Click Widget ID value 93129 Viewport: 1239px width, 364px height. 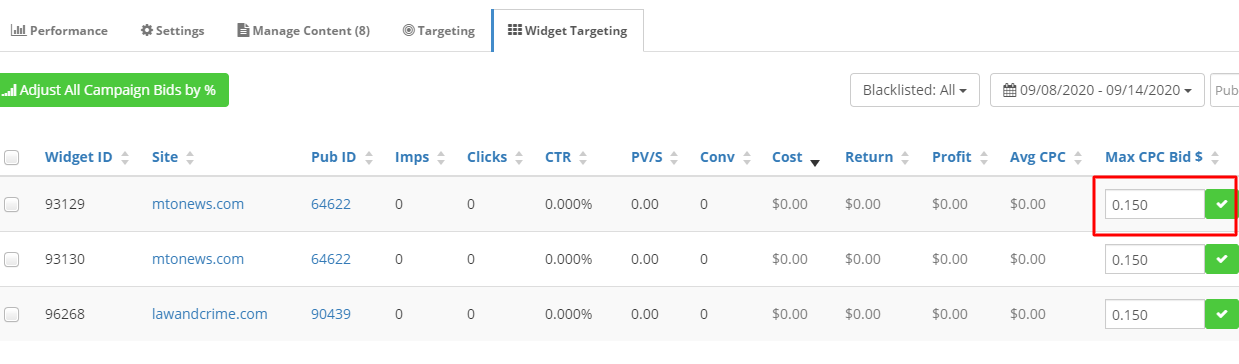[65, 204]
